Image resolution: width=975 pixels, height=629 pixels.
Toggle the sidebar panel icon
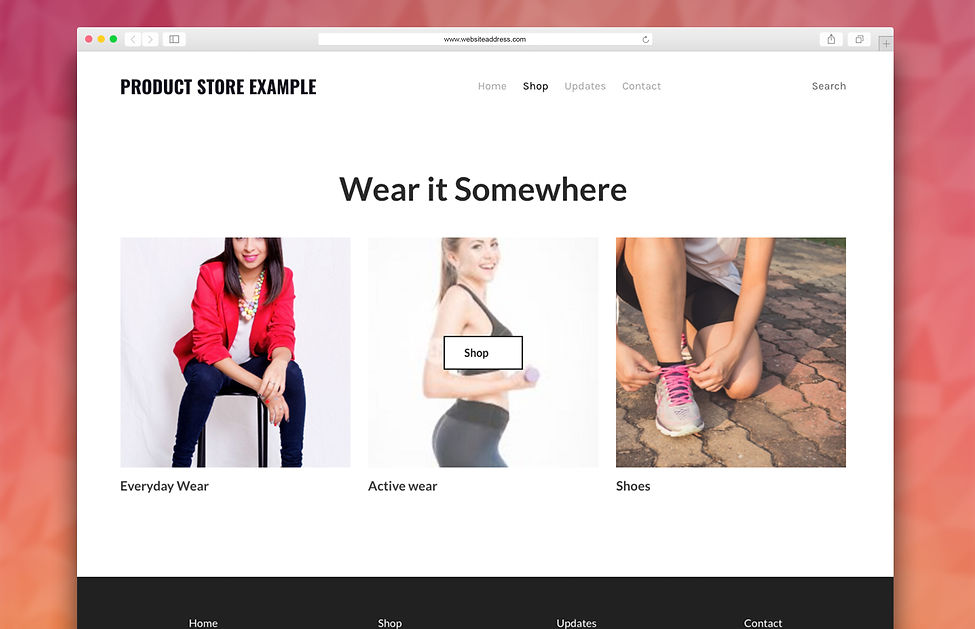174,39
